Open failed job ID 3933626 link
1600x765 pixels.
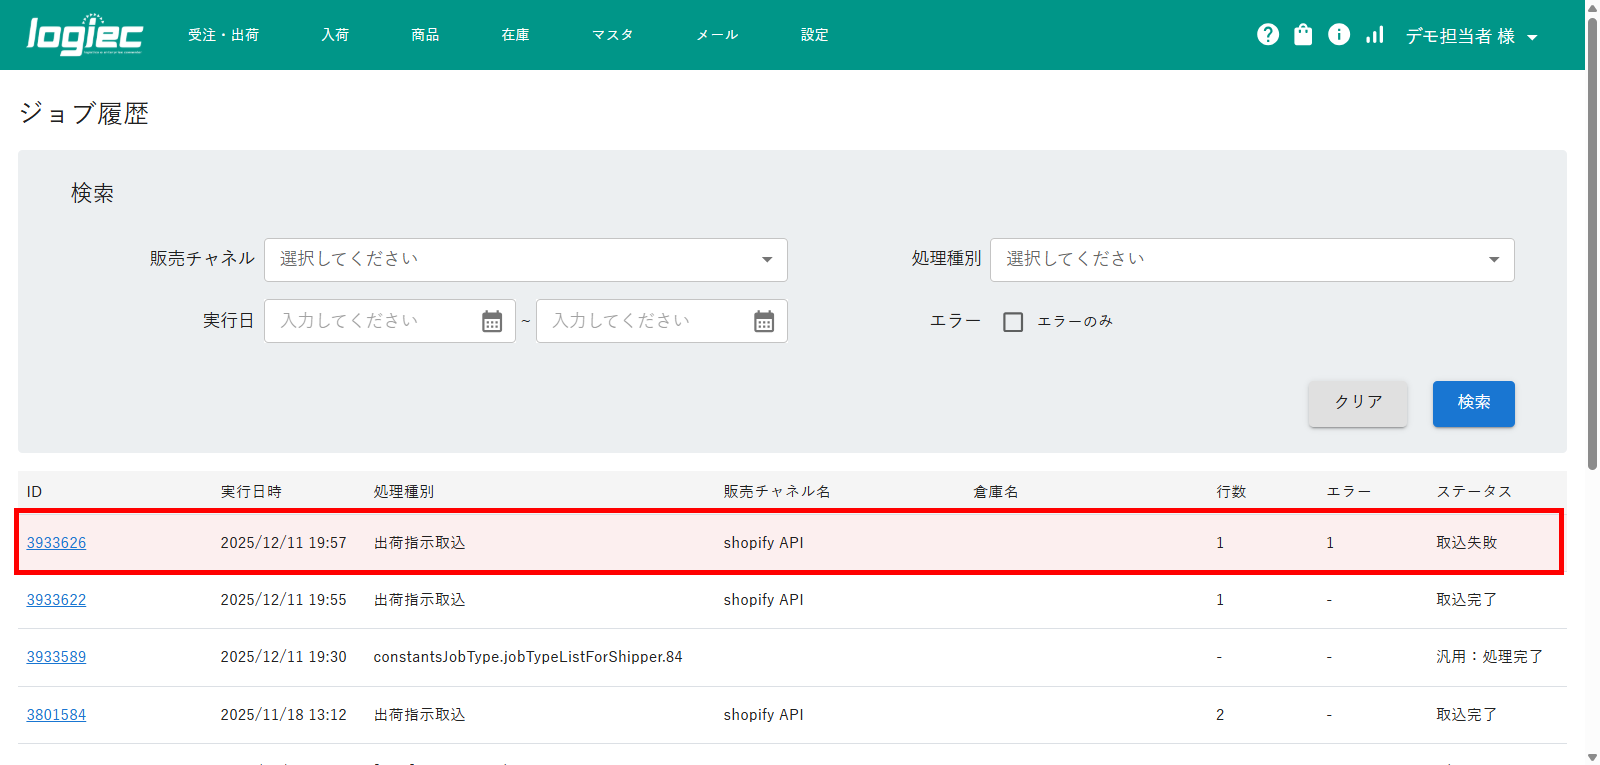pyautogui.click(x=56, y=543)
